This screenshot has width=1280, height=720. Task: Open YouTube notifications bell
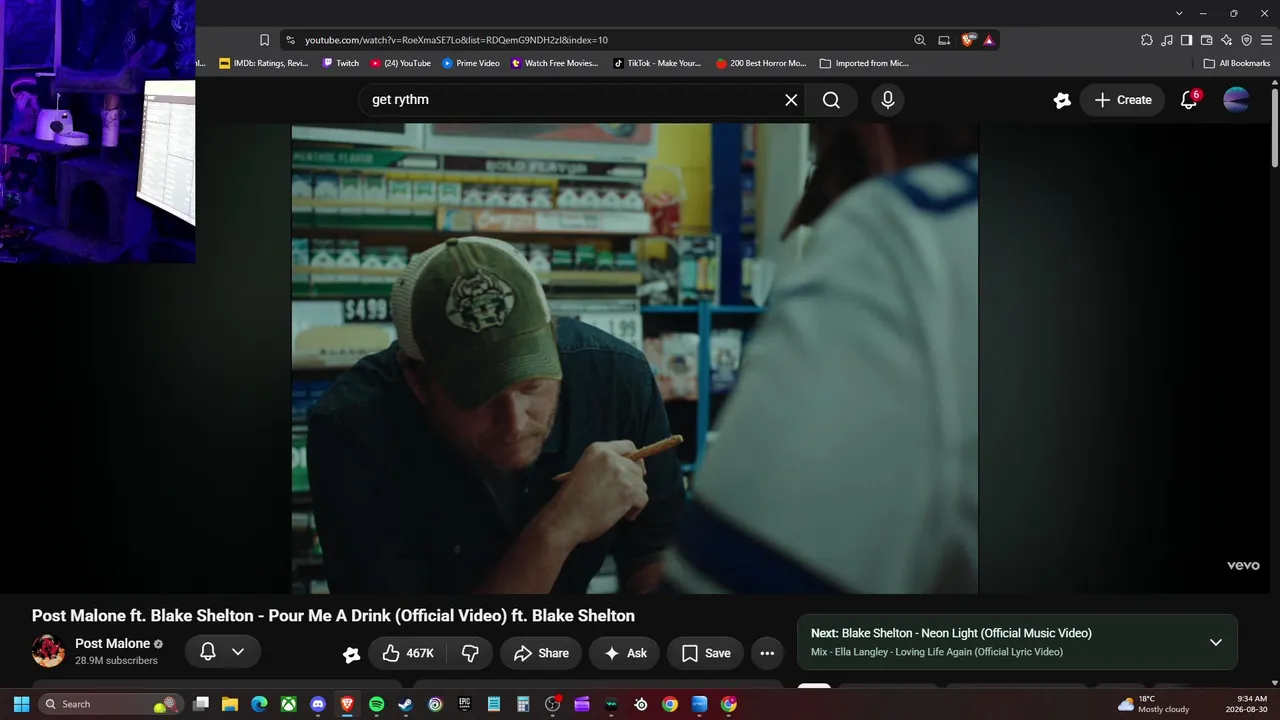1189,100
